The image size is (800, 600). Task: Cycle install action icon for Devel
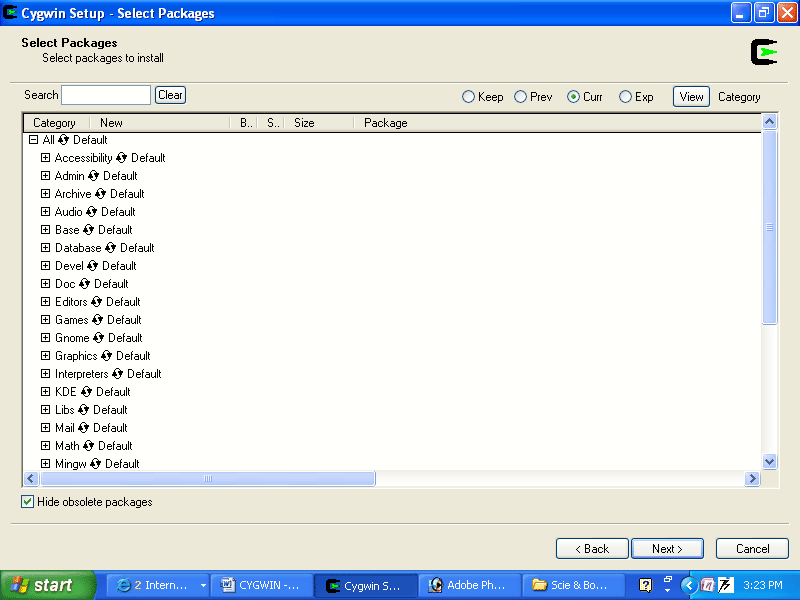[x=92, y=266]
